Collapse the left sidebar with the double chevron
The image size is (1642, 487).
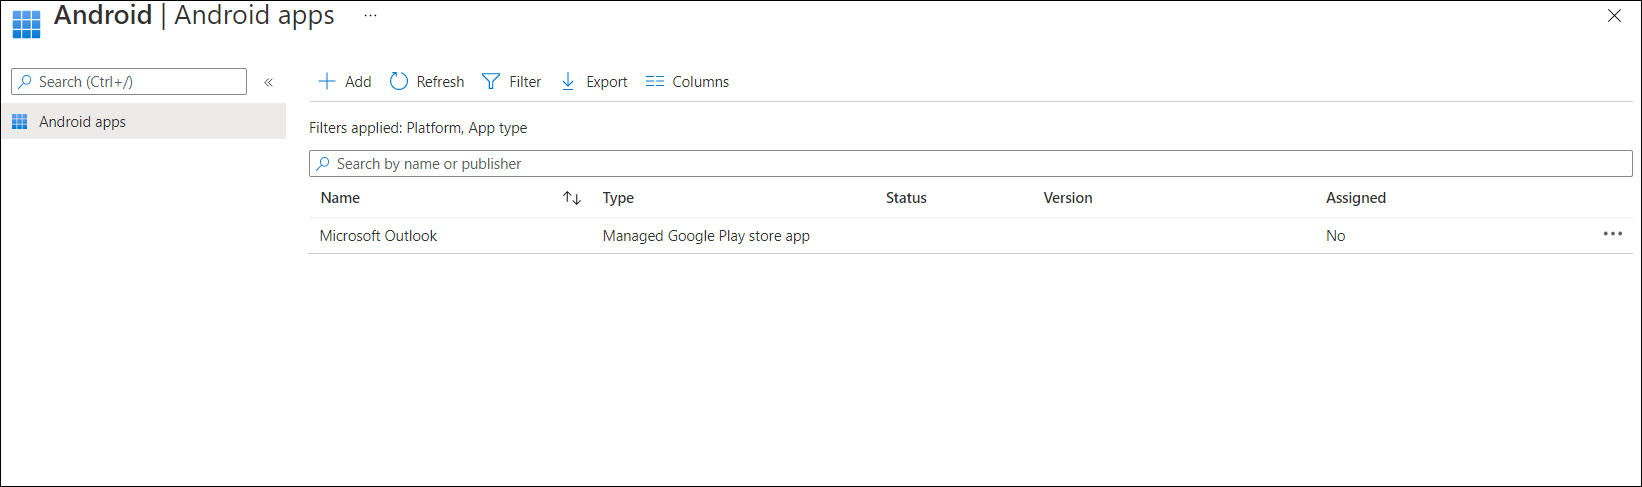268,82
